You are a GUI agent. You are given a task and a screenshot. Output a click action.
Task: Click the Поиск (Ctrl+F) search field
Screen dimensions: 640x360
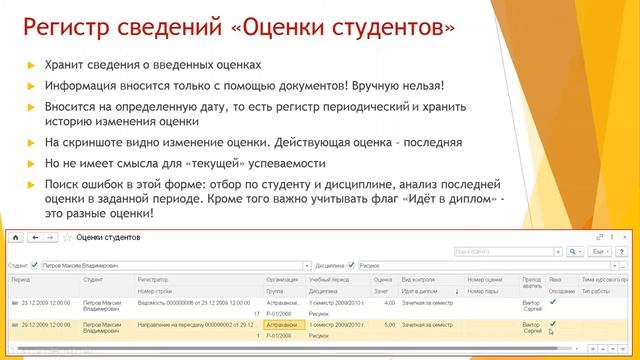tap(504, 252)
